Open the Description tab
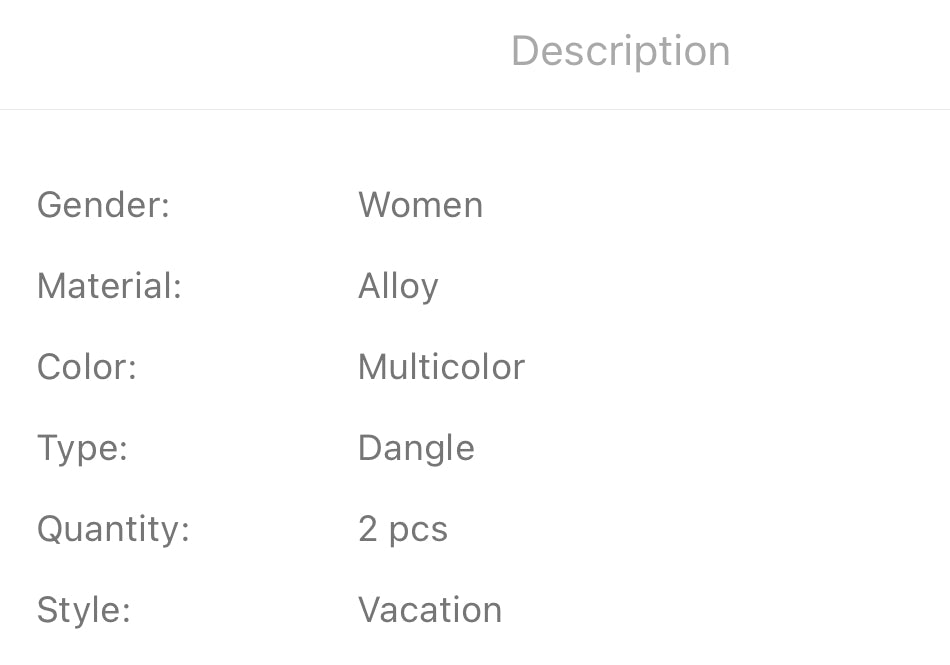950x665 pixels. [620, 51]
